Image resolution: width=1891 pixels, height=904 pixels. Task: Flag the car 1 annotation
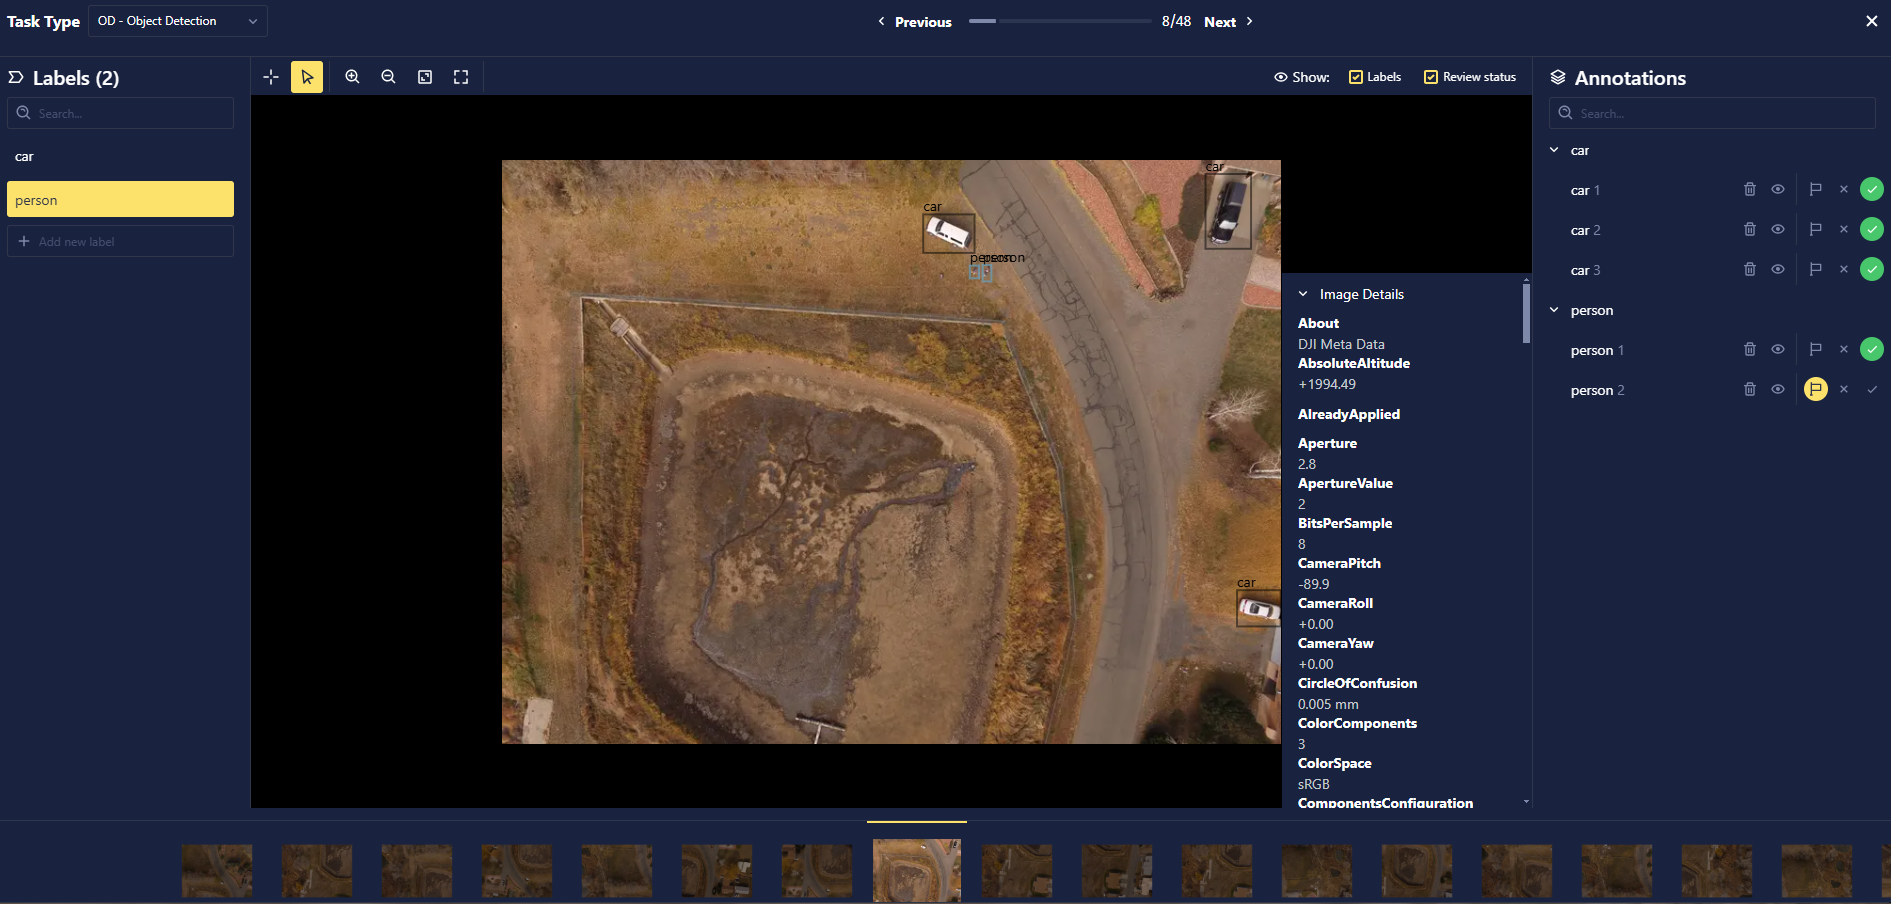pos(1816,189)
